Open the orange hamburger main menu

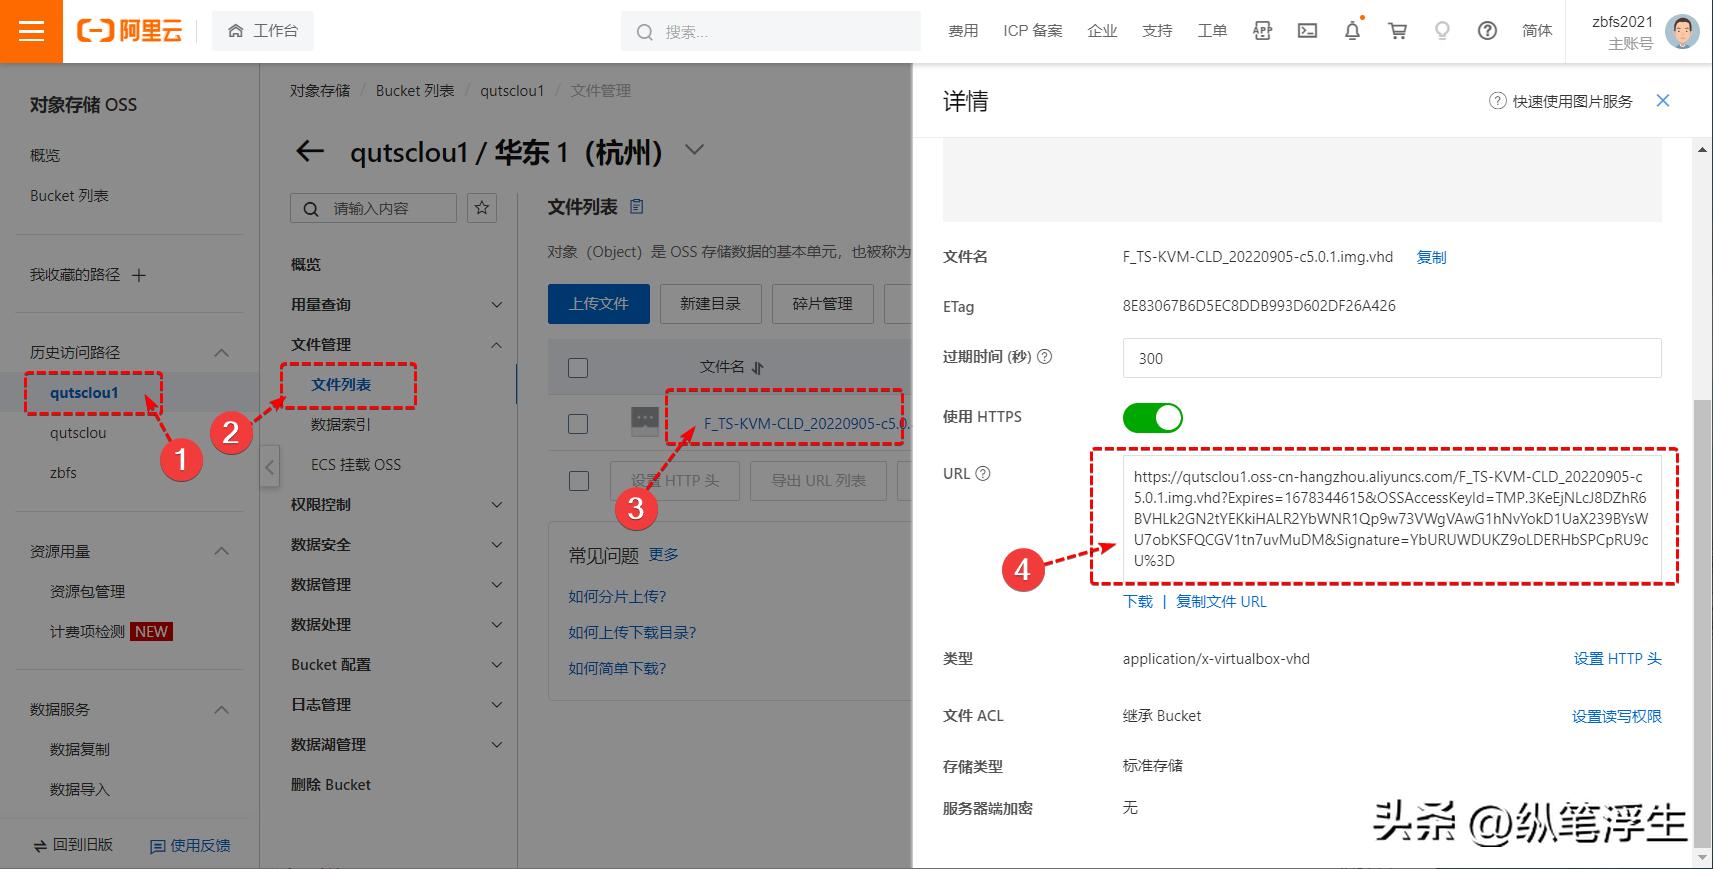(x=31, y=31)
